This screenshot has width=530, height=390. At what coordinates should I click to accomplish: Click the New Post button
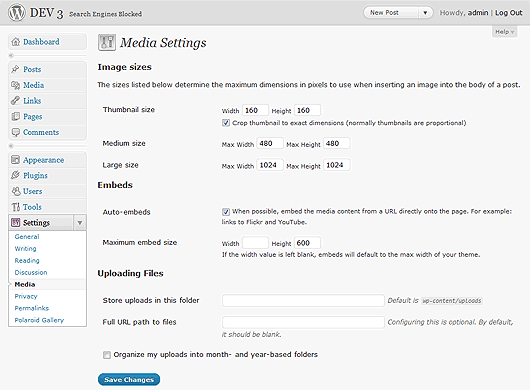(x=391, y=13)
